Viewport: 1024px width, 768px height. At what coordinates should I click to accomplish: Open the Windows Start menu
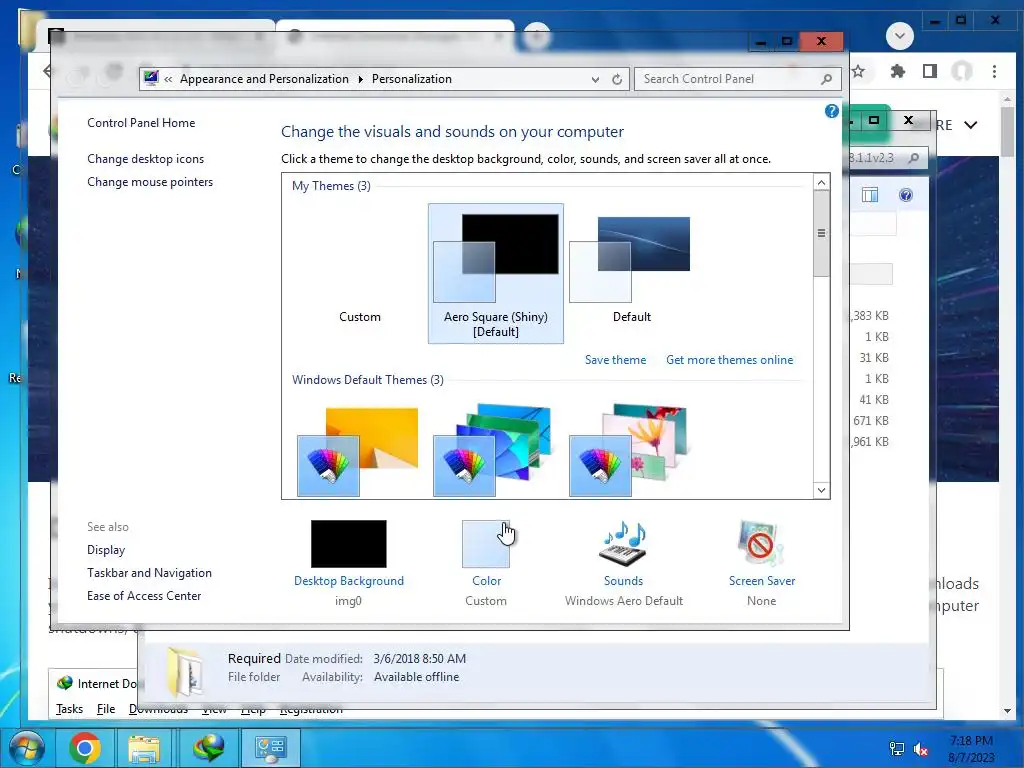point(26,748)
